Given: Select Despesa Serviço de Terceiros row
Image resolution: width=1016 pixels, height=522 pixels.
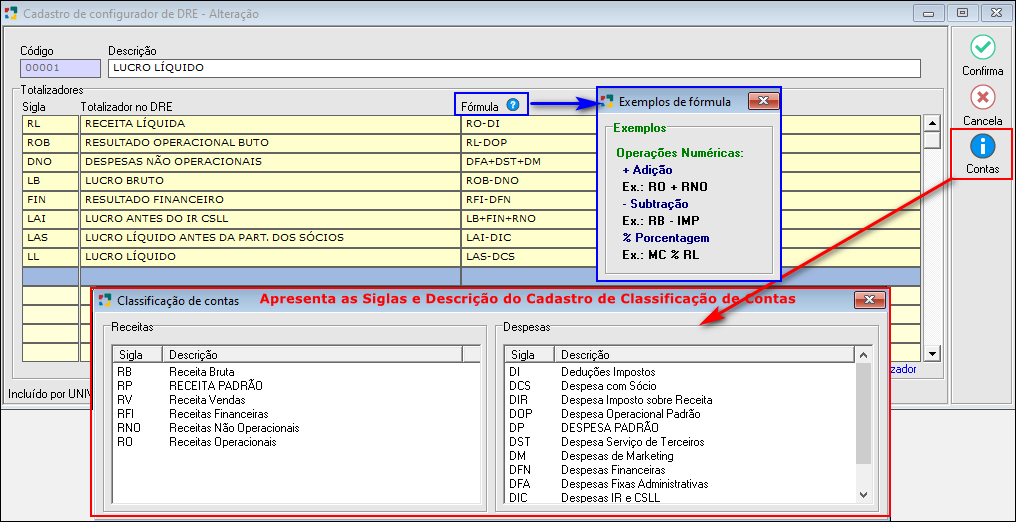Looking at the screenshot, I should coord(680,442).
